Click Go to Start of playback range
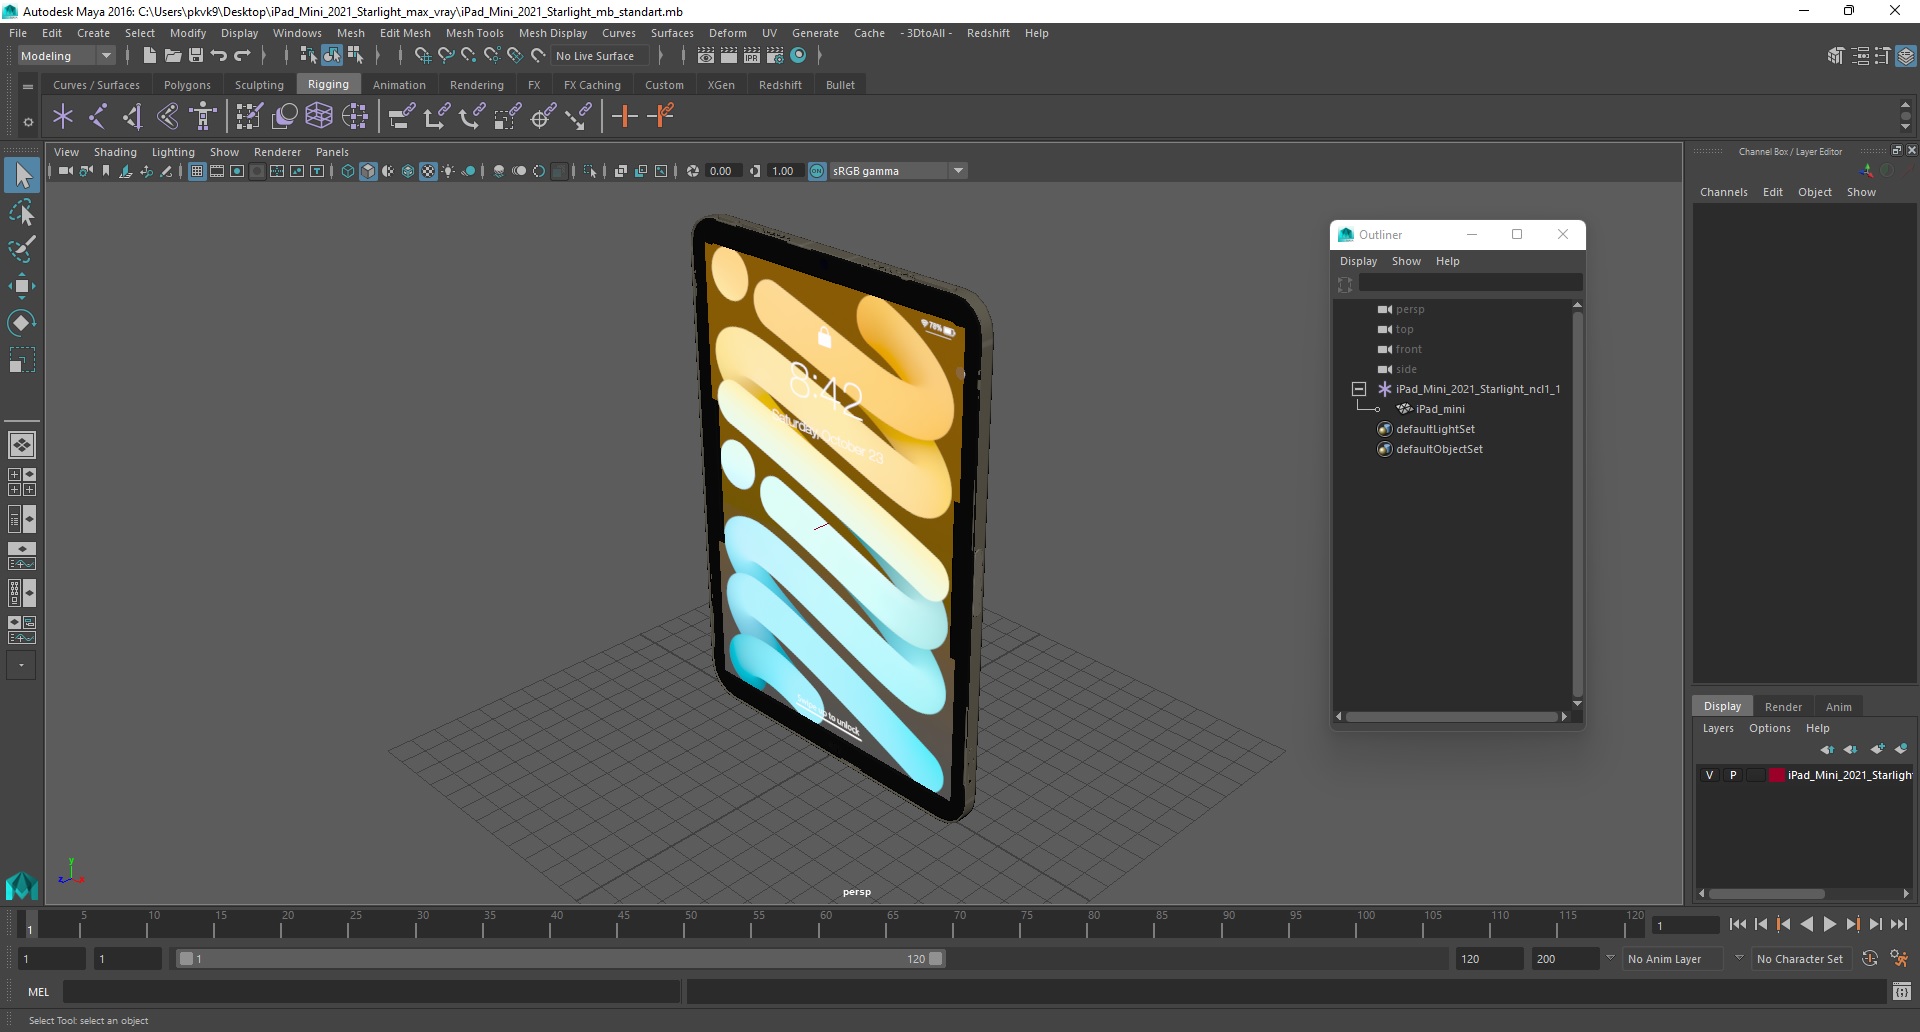The height and width of the screenshot is (1032, 1920). 1737,925
